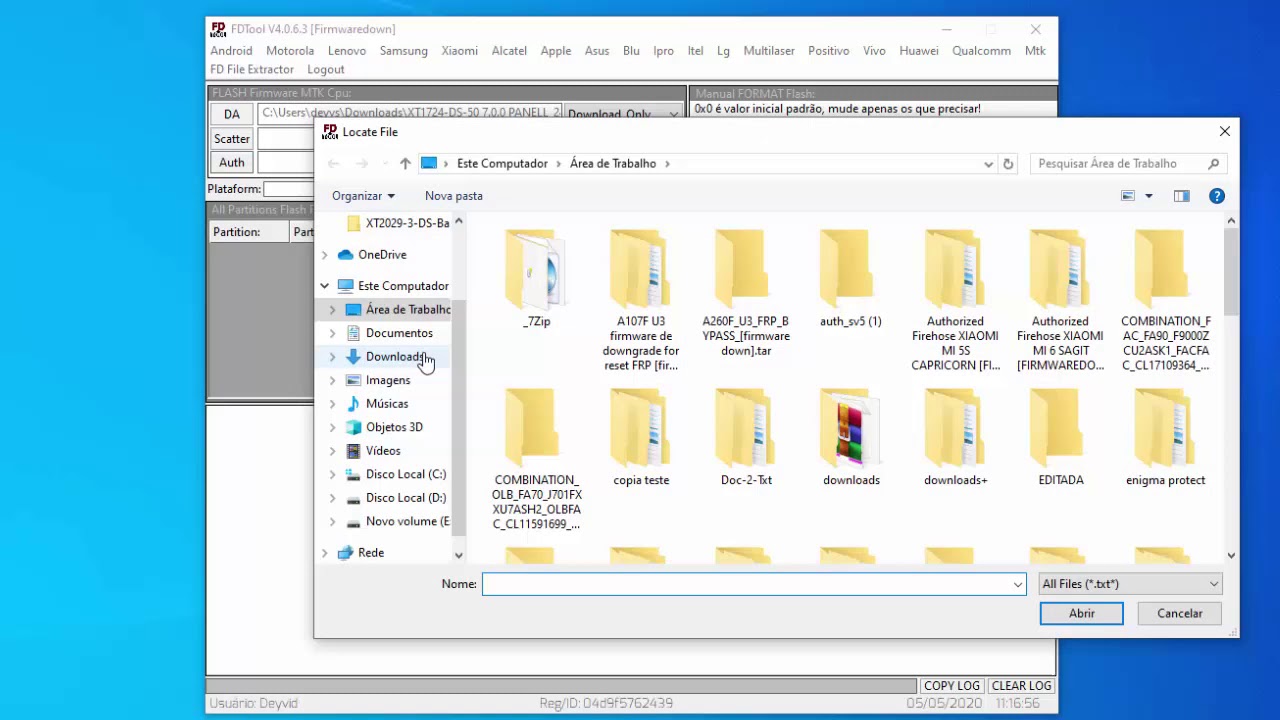Open the Xiaomi menu in FDTool
Screen dimensions: 1280x720
(x=459, y=51)
